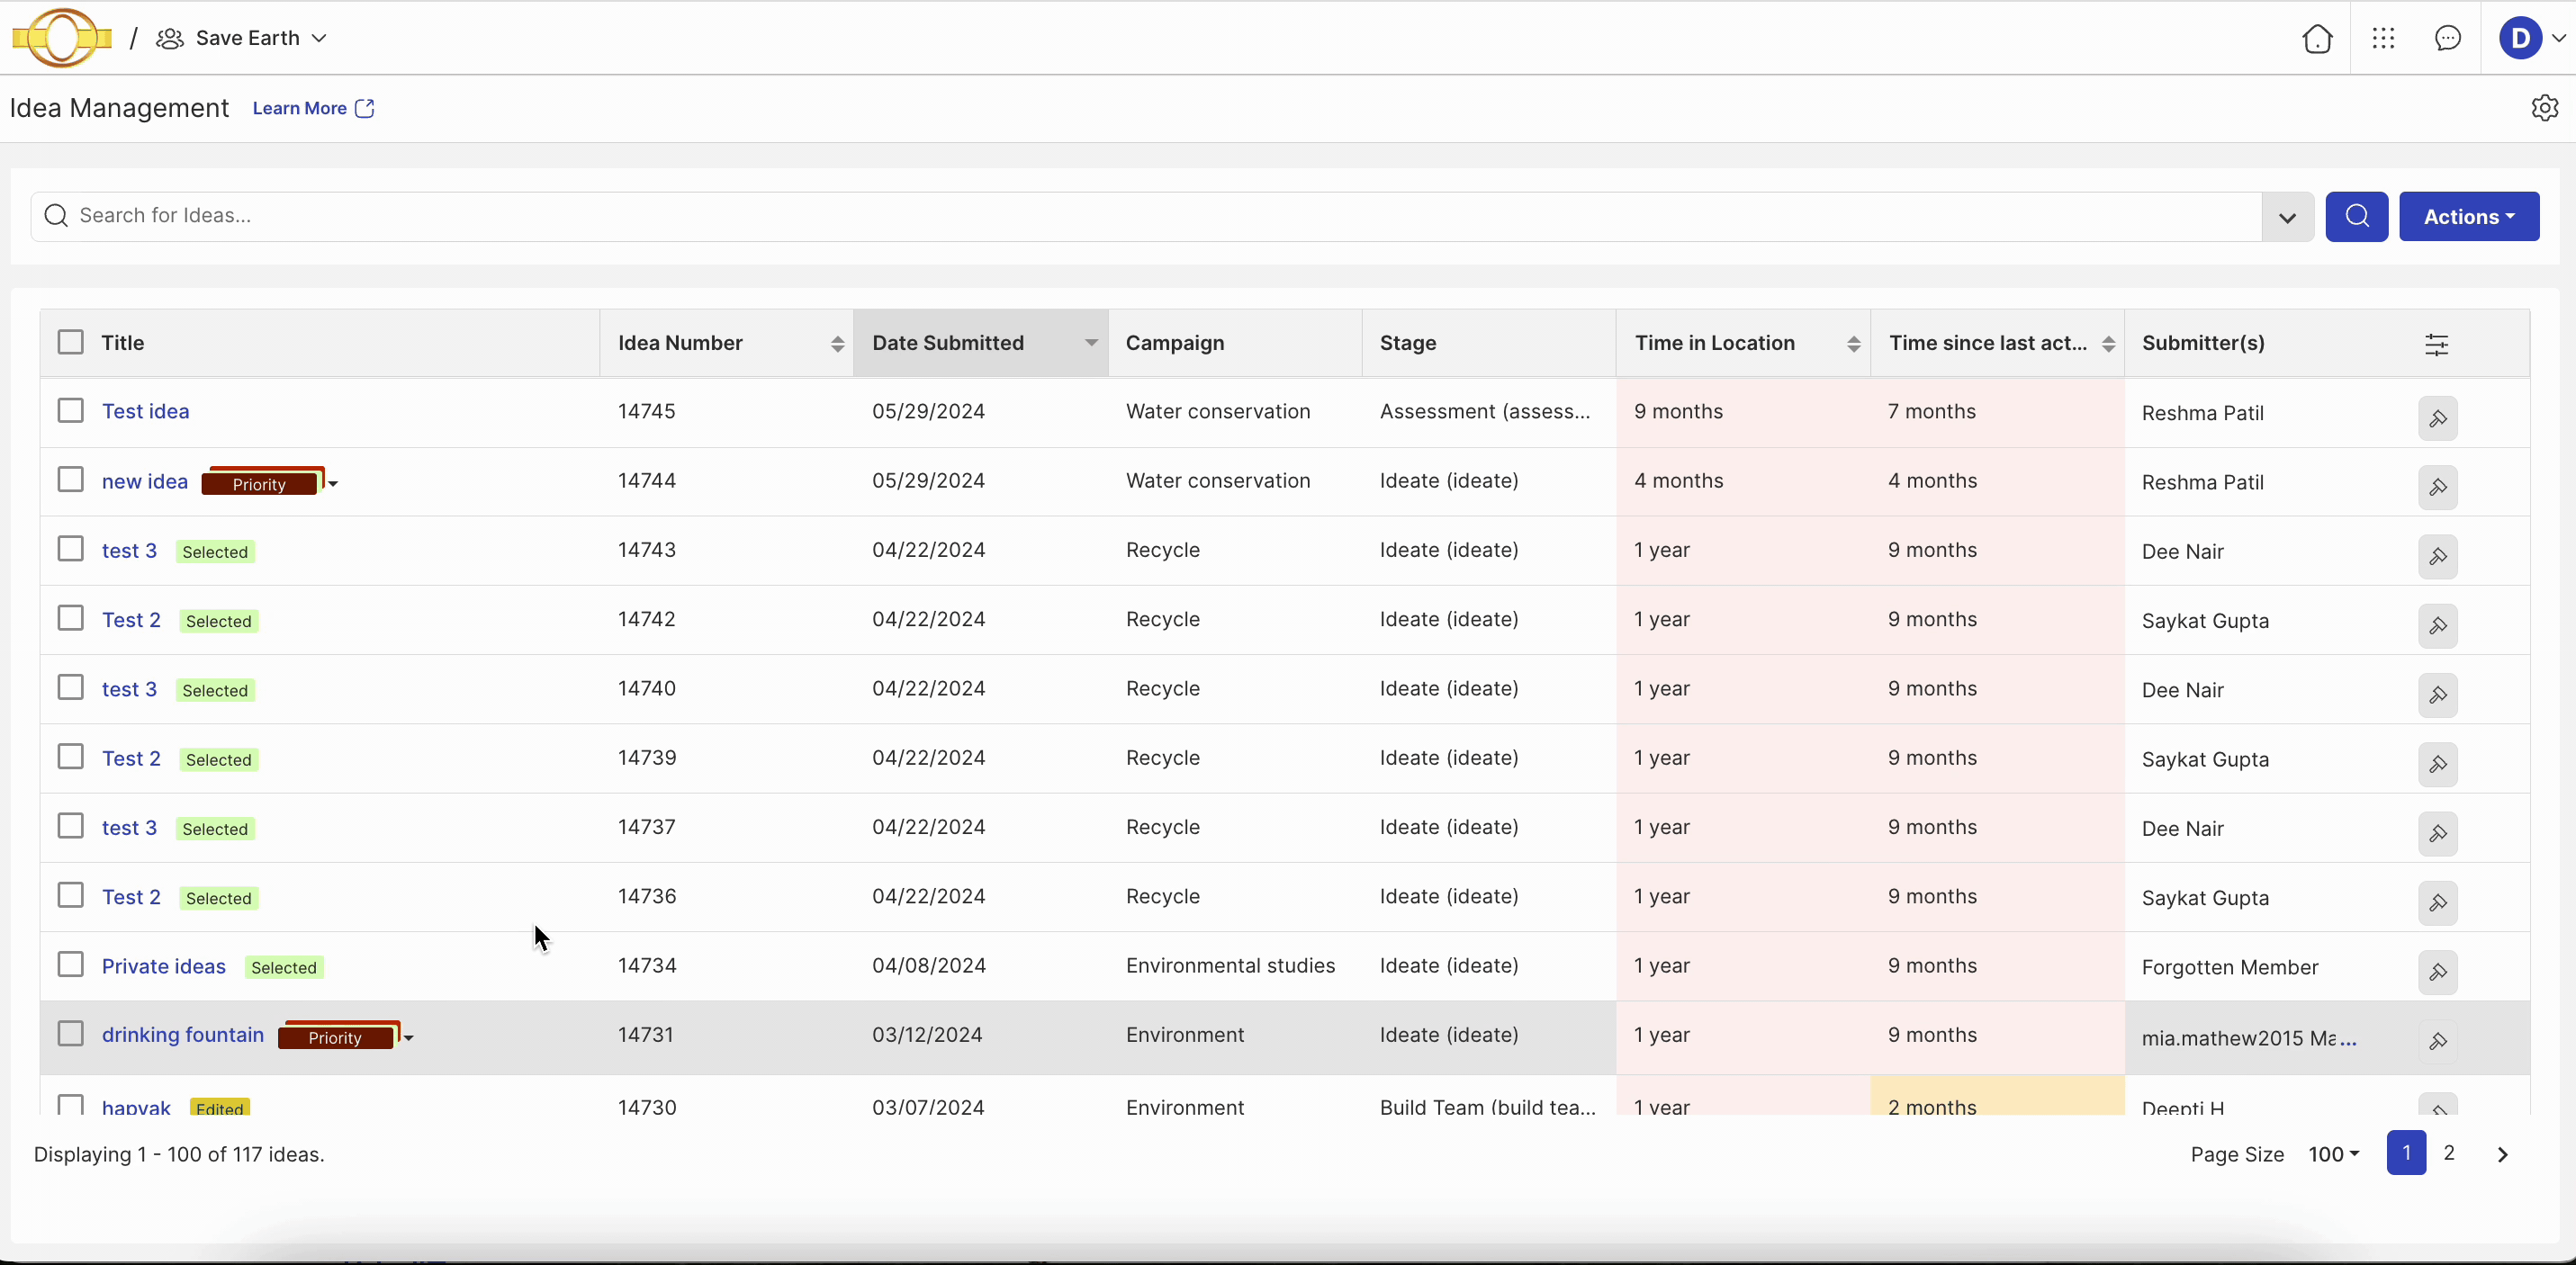Image resolution: width=2576 pixels, height=1265 pixels.
Task: Go to page 2
Action: click(x=2448, y=1153)
